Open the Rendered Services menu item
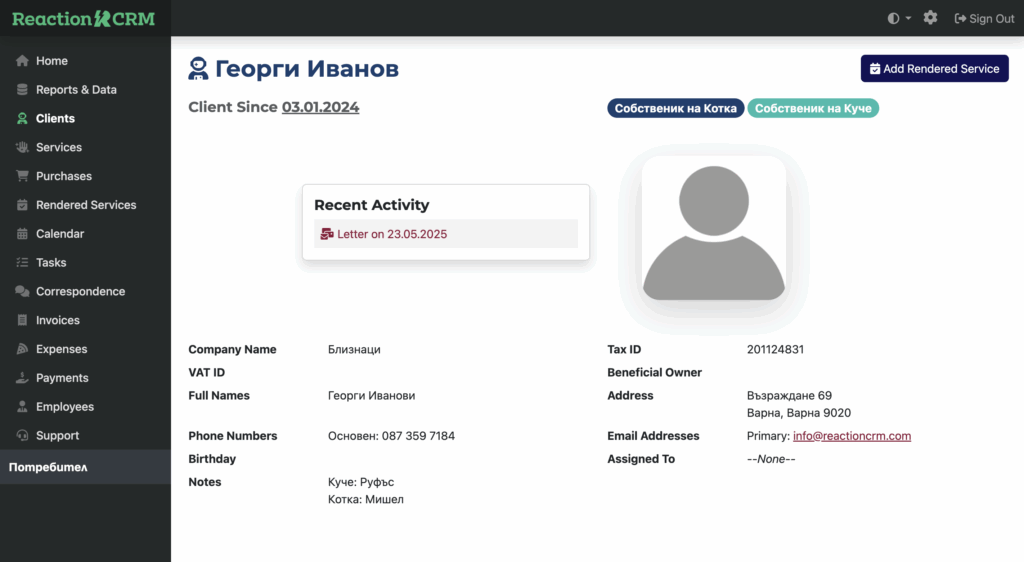This screenshot has width=1024, height=562. (85, 205)
